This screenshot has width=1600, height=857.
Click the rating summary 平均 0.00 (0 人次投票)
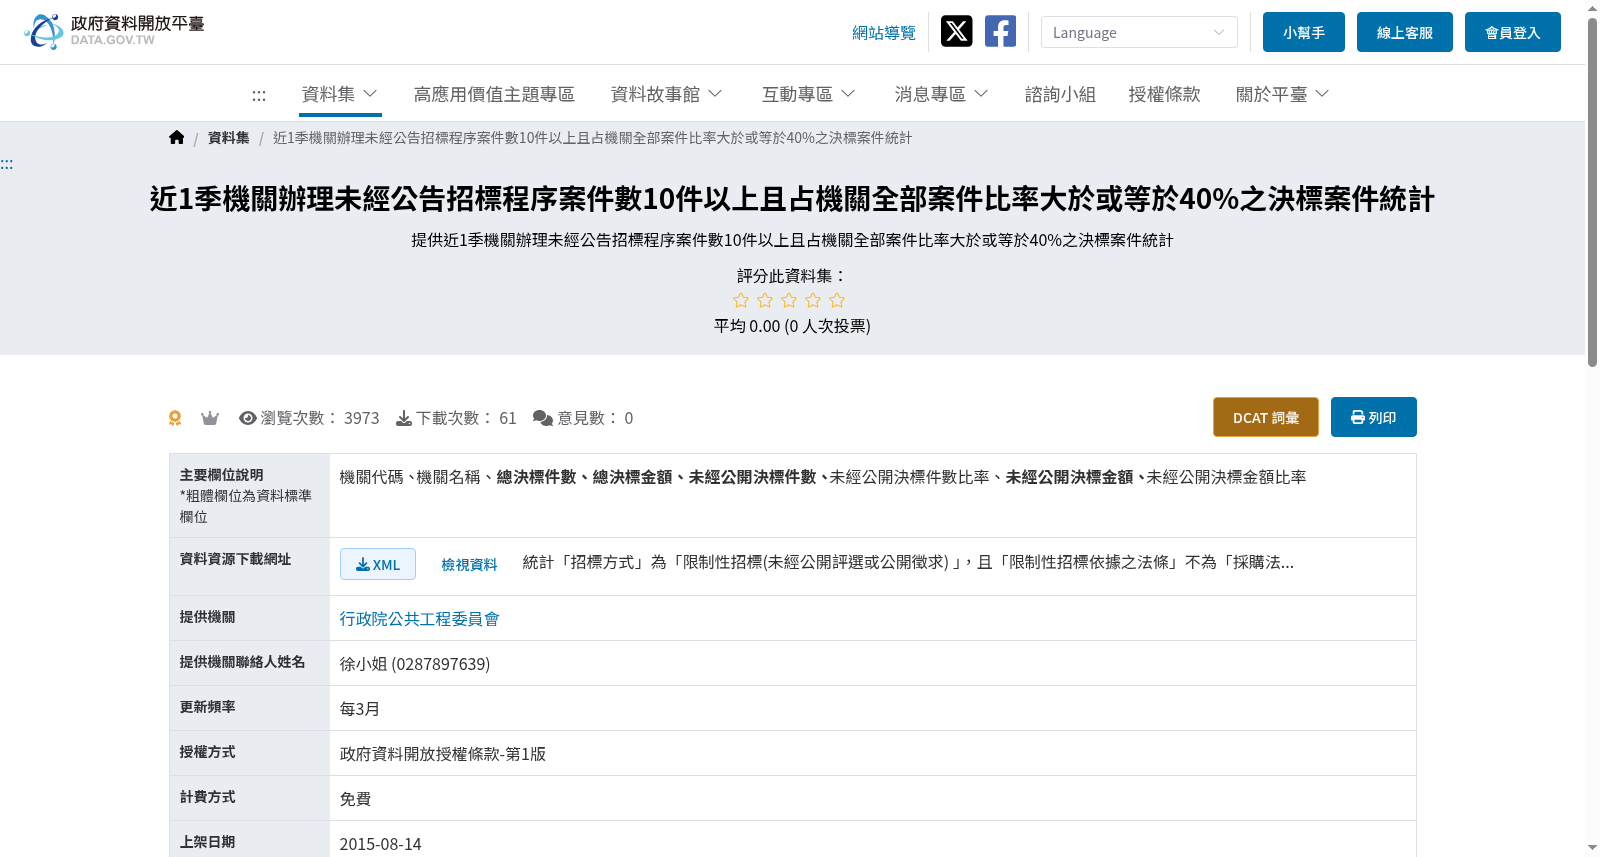792,326
